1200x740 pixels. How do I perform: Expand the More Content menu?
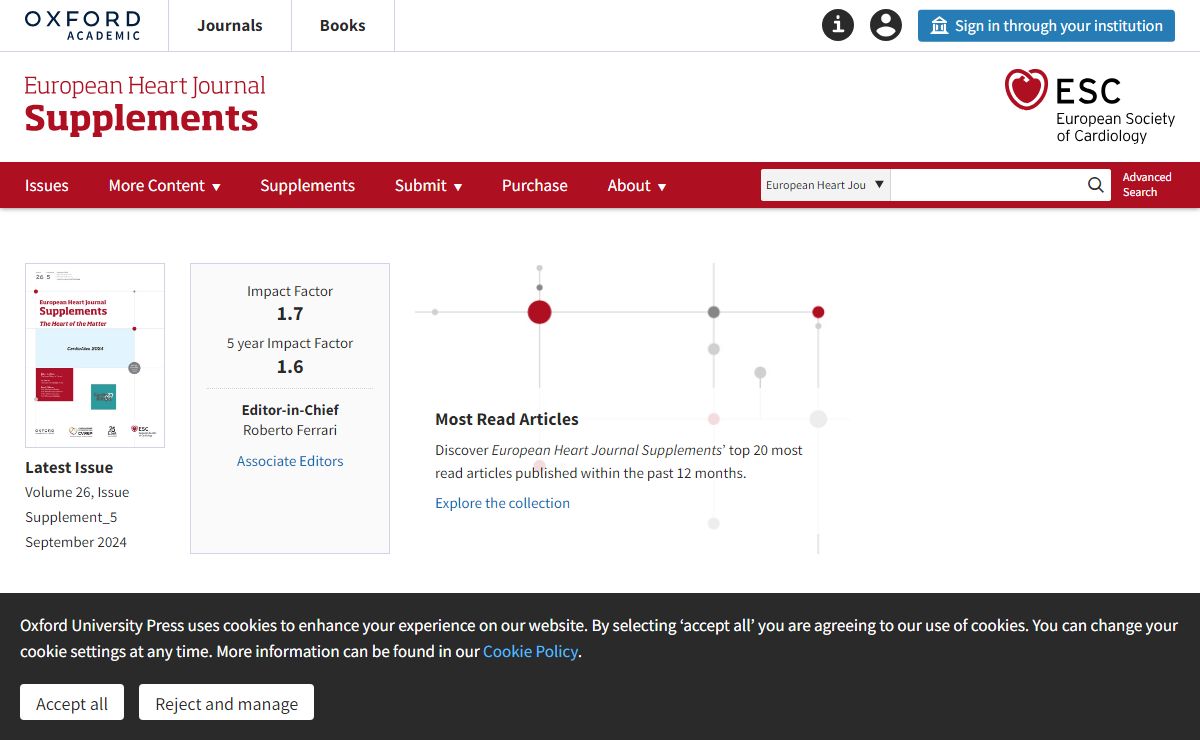(165, 185)
